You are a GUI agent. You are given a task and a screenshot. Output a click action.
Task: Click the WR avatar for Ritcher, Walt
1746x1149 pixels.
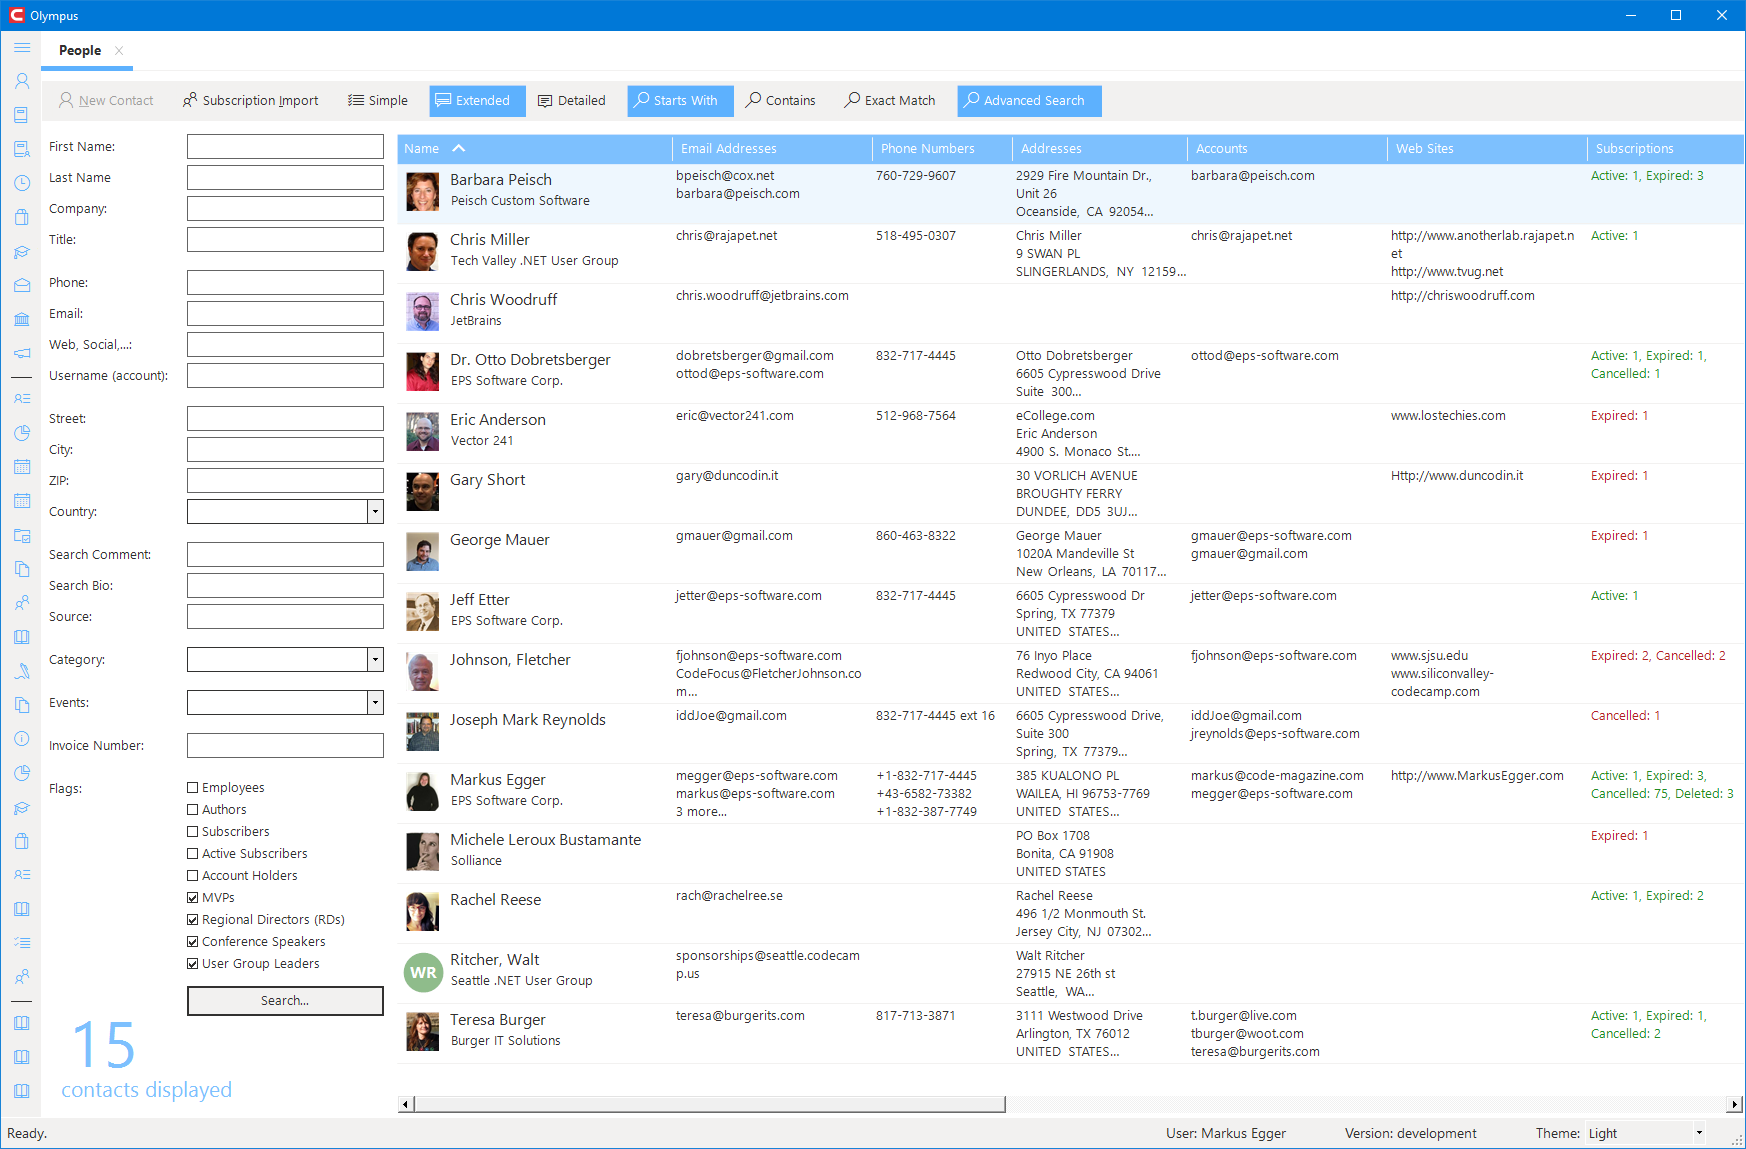[x=423, y=972]
